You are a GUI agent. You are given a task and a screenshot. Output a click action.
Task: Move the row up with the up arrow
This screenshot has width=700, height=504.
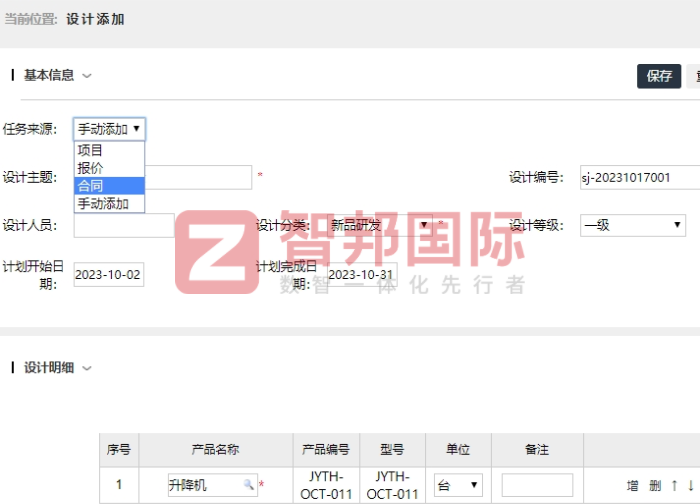tap(674, 486)
